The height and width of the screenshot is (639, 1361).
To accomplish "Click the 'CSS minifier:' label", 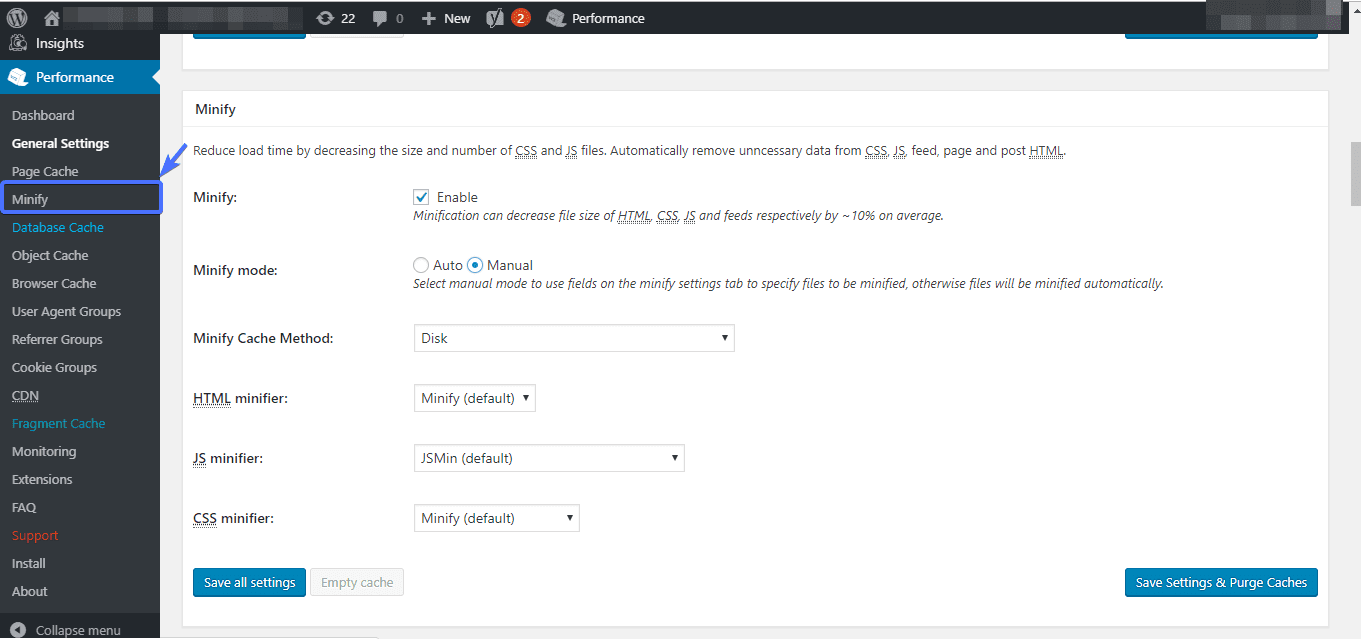I will [233, 518].
